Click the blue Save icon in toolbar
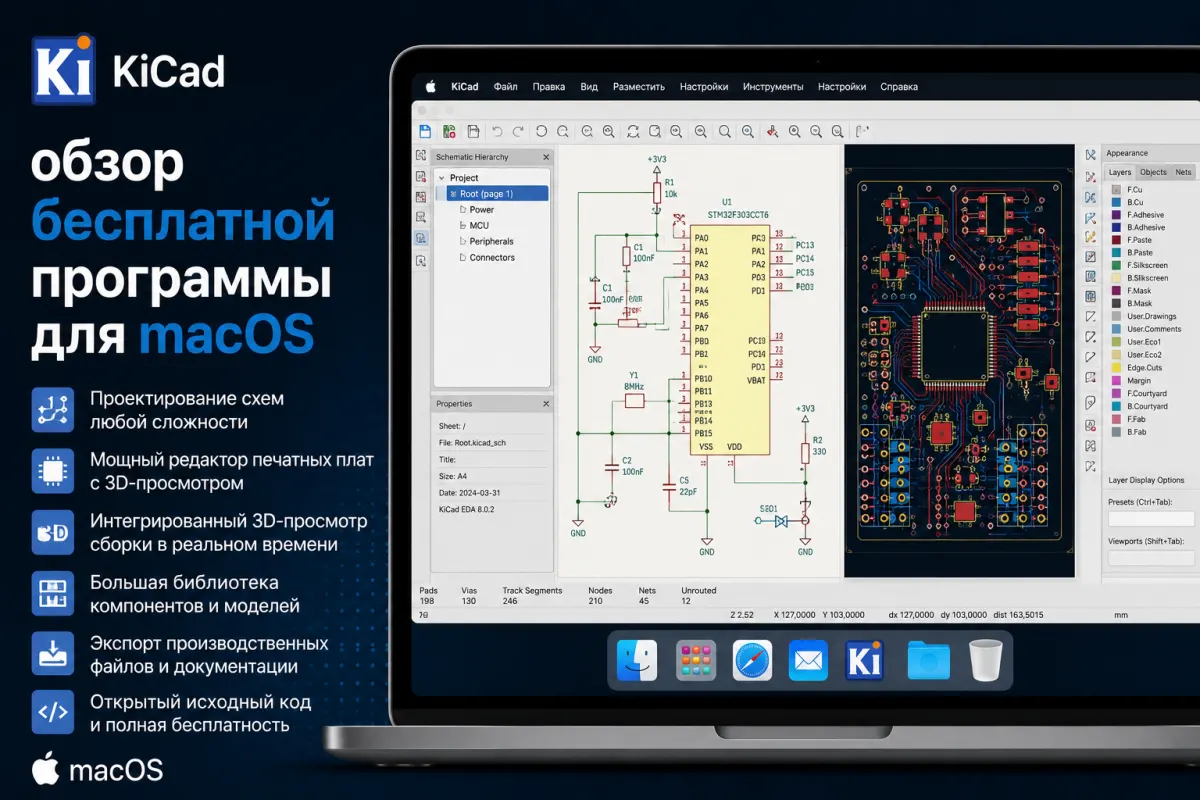Screen dimensions: 1200x800 (x=425, y=131)
